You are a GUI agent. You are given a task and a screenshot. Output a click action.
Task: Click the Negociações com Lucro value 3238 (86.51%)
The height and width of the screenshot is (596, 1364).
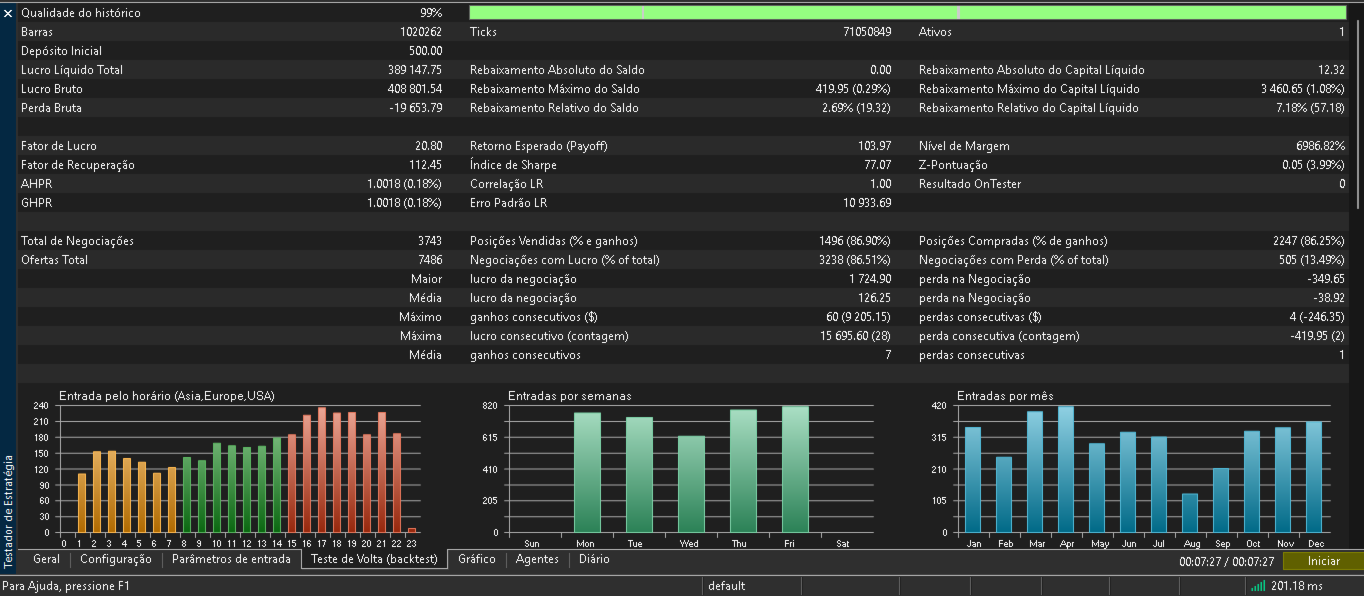pyautogui.click(x=854, y=260)
